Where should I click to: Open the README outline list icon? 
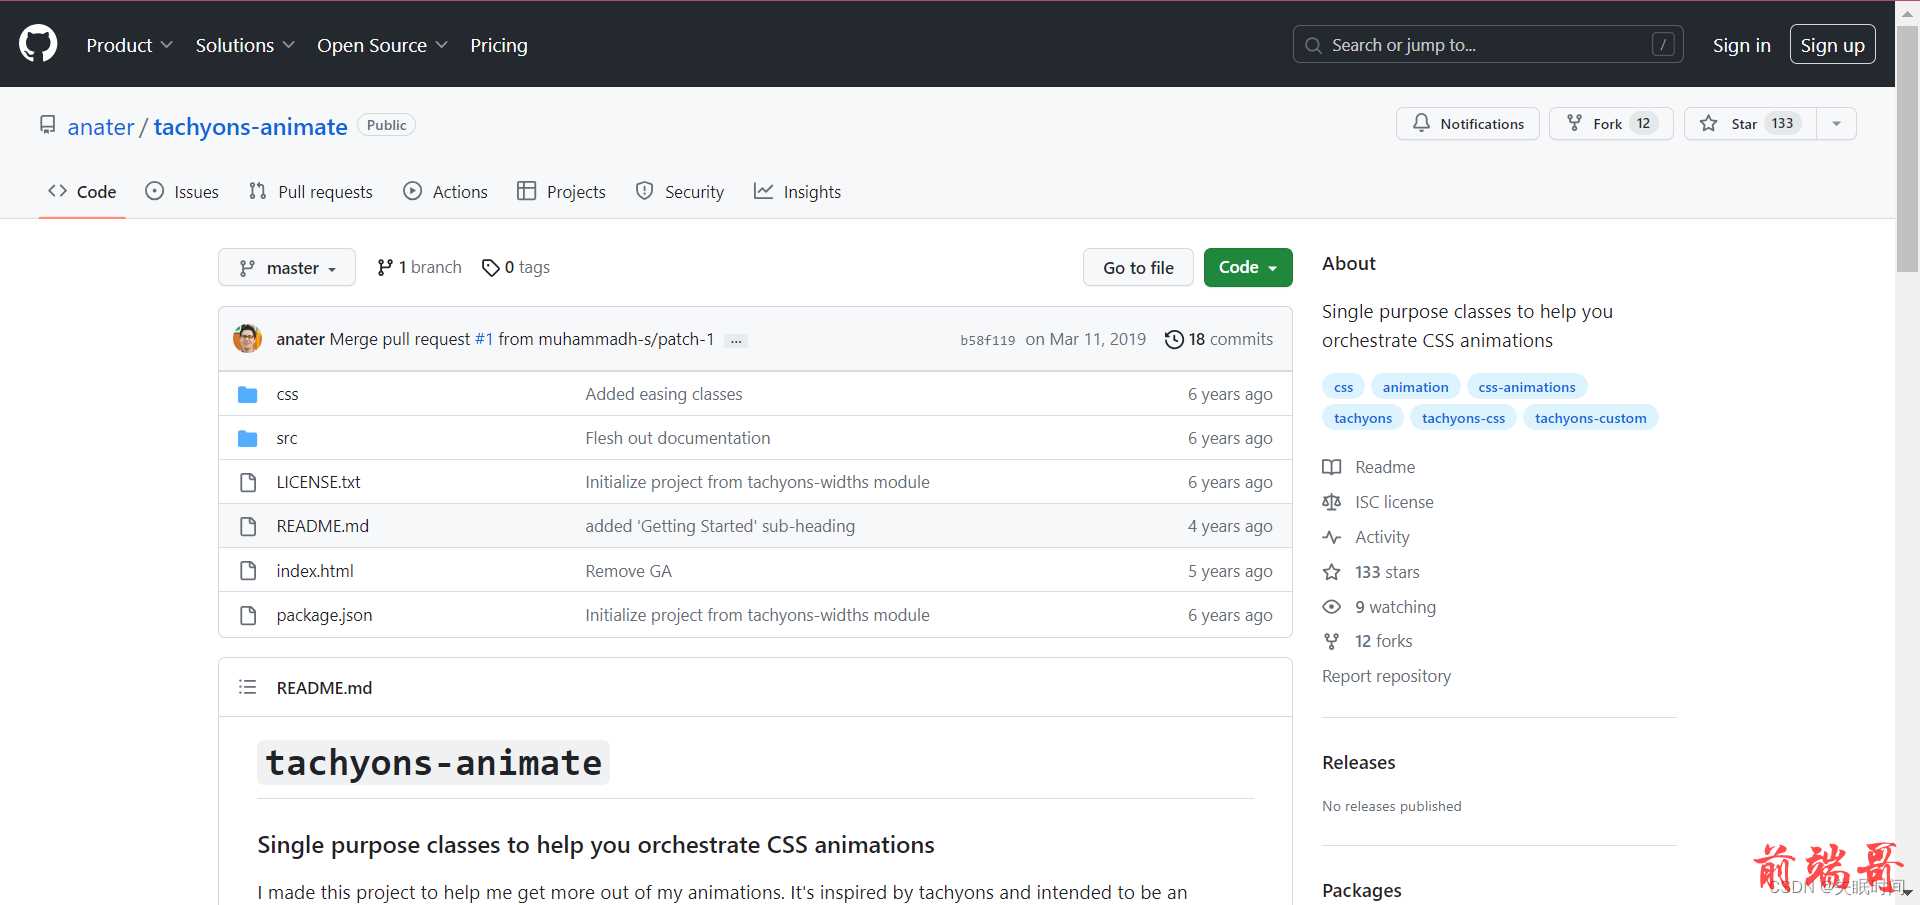click(x=248, y=687)
